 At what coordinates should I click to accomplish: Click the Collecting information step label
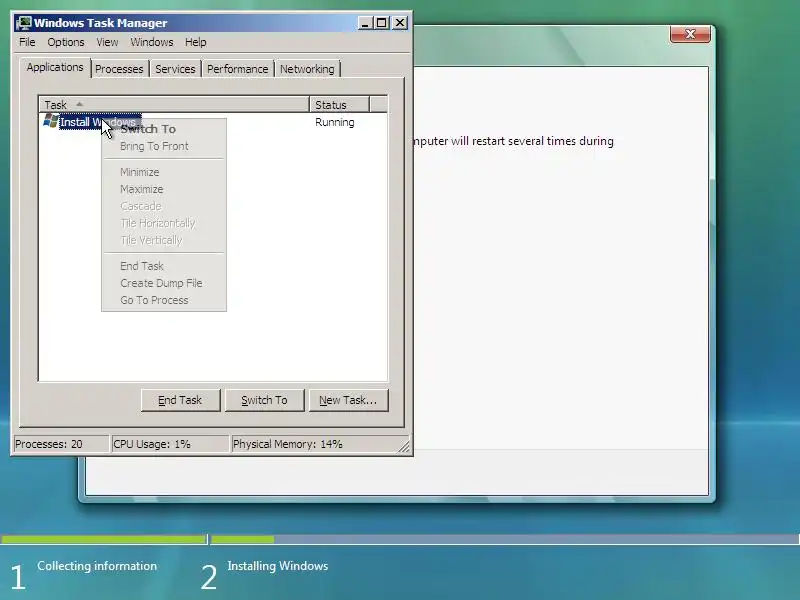[x=97, y=566]
